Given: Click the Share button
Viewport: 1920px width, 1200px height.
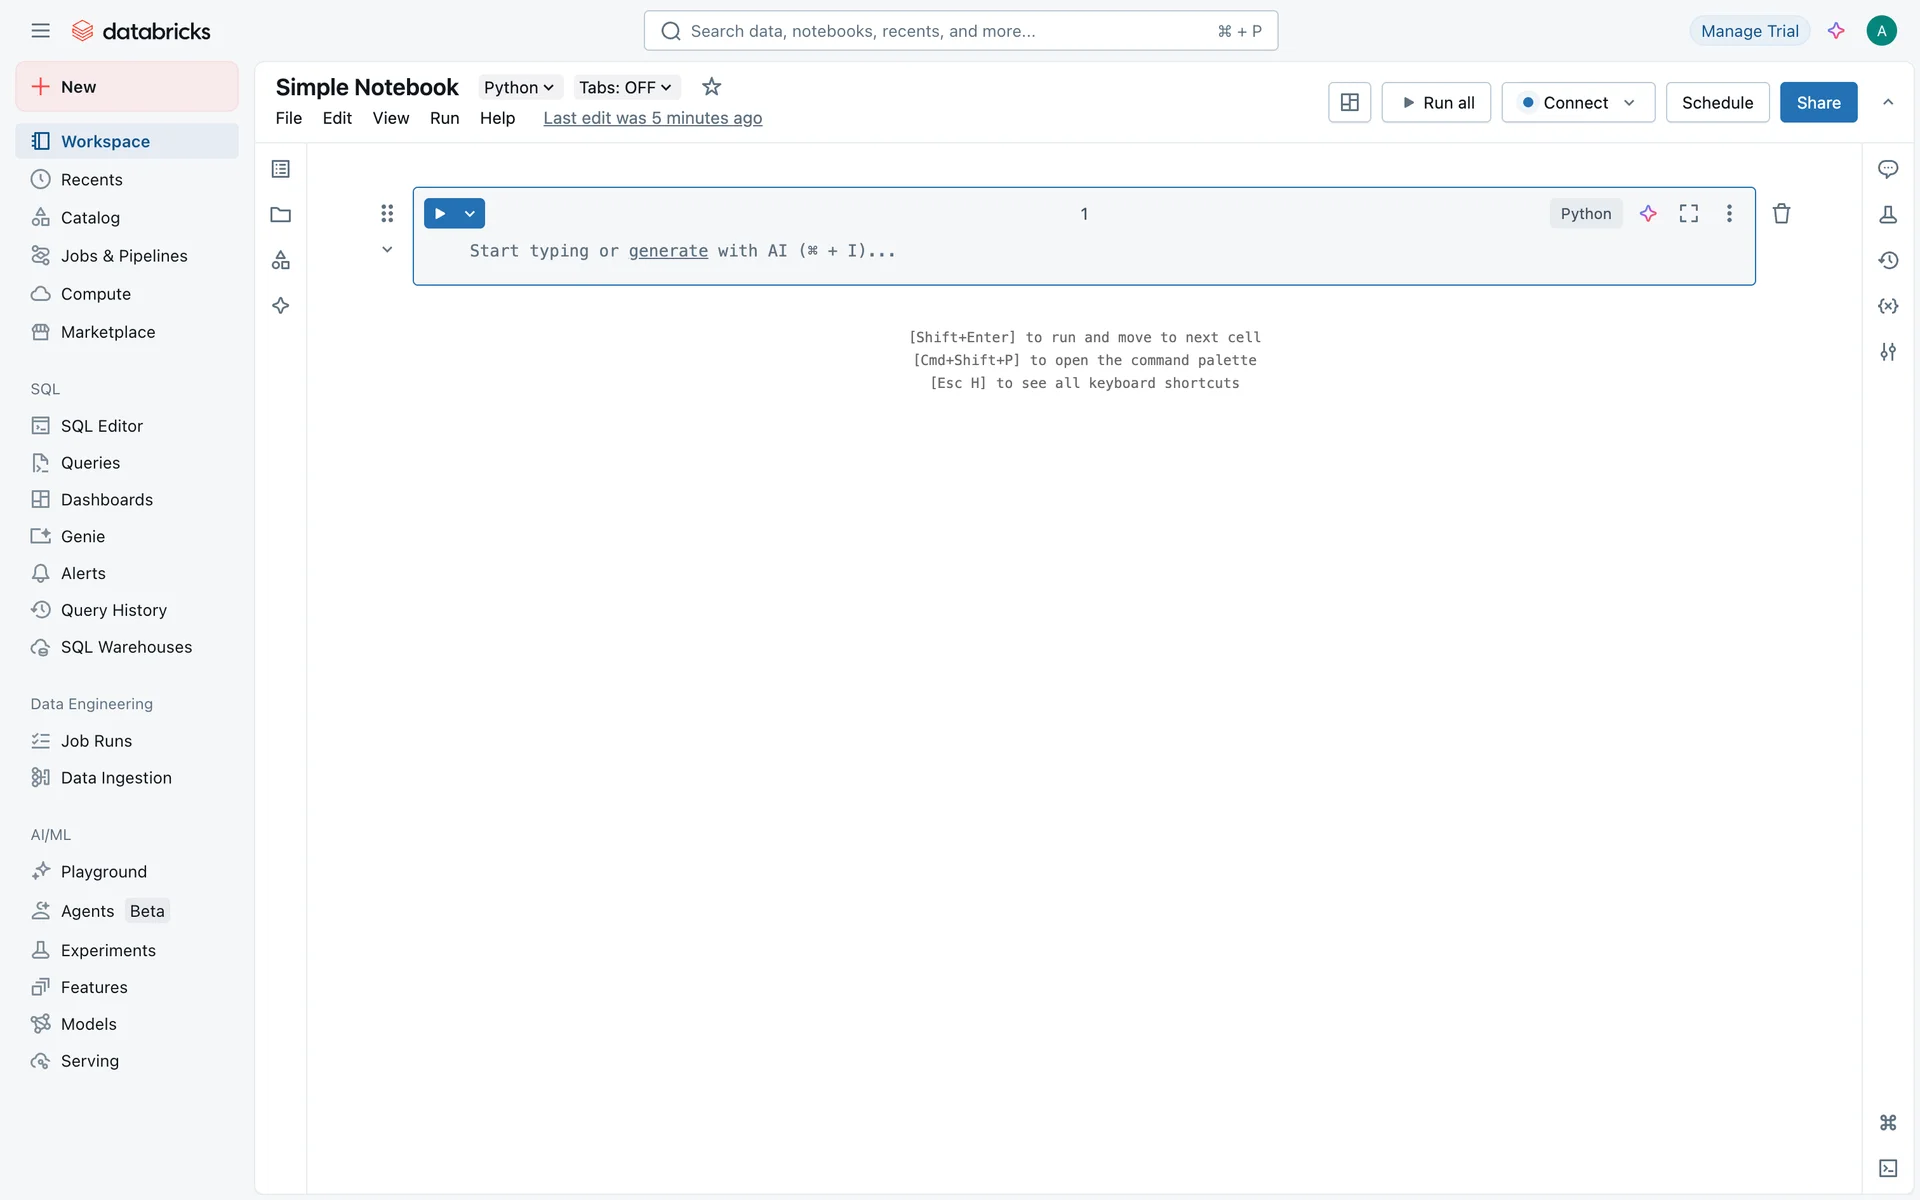Looking at the screenshot, I should 1818,102.
